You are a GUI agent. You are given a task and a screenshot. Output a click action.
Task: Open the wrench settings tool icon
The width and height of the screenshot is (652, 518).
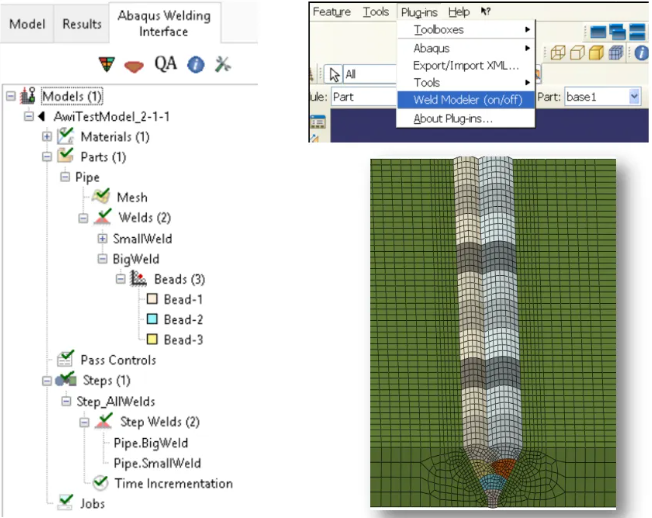tap(222, 64)
